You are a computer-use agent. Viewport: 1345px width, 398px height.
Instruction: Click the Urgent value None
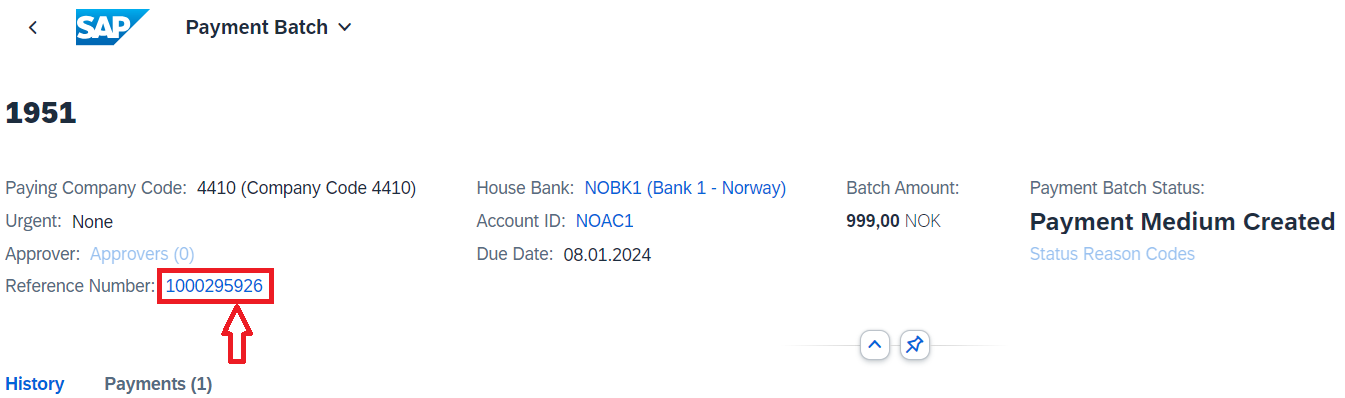[92, 222]
